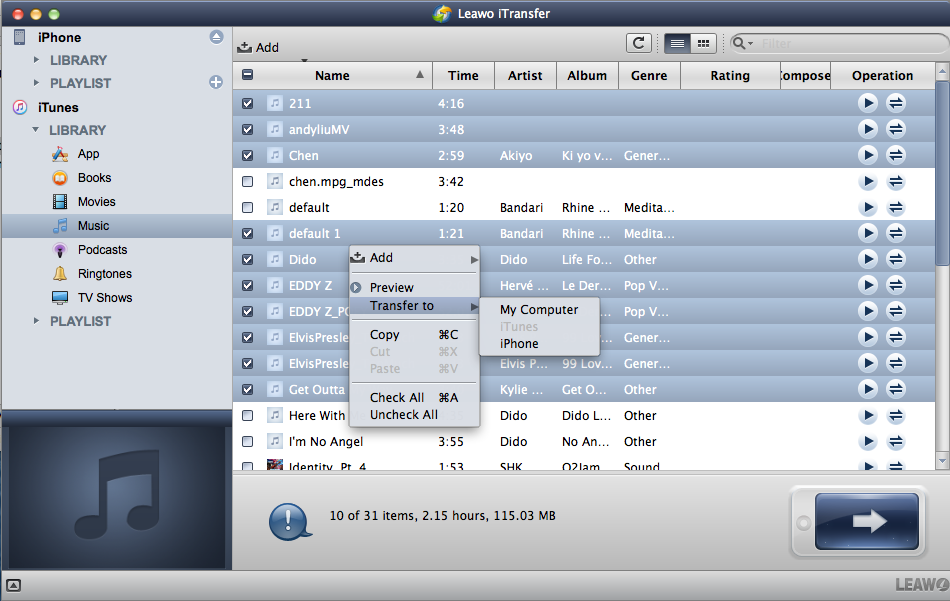Select Uncheck All in the context menu
This screenshot has width=950, height=601.
[403, 415]
